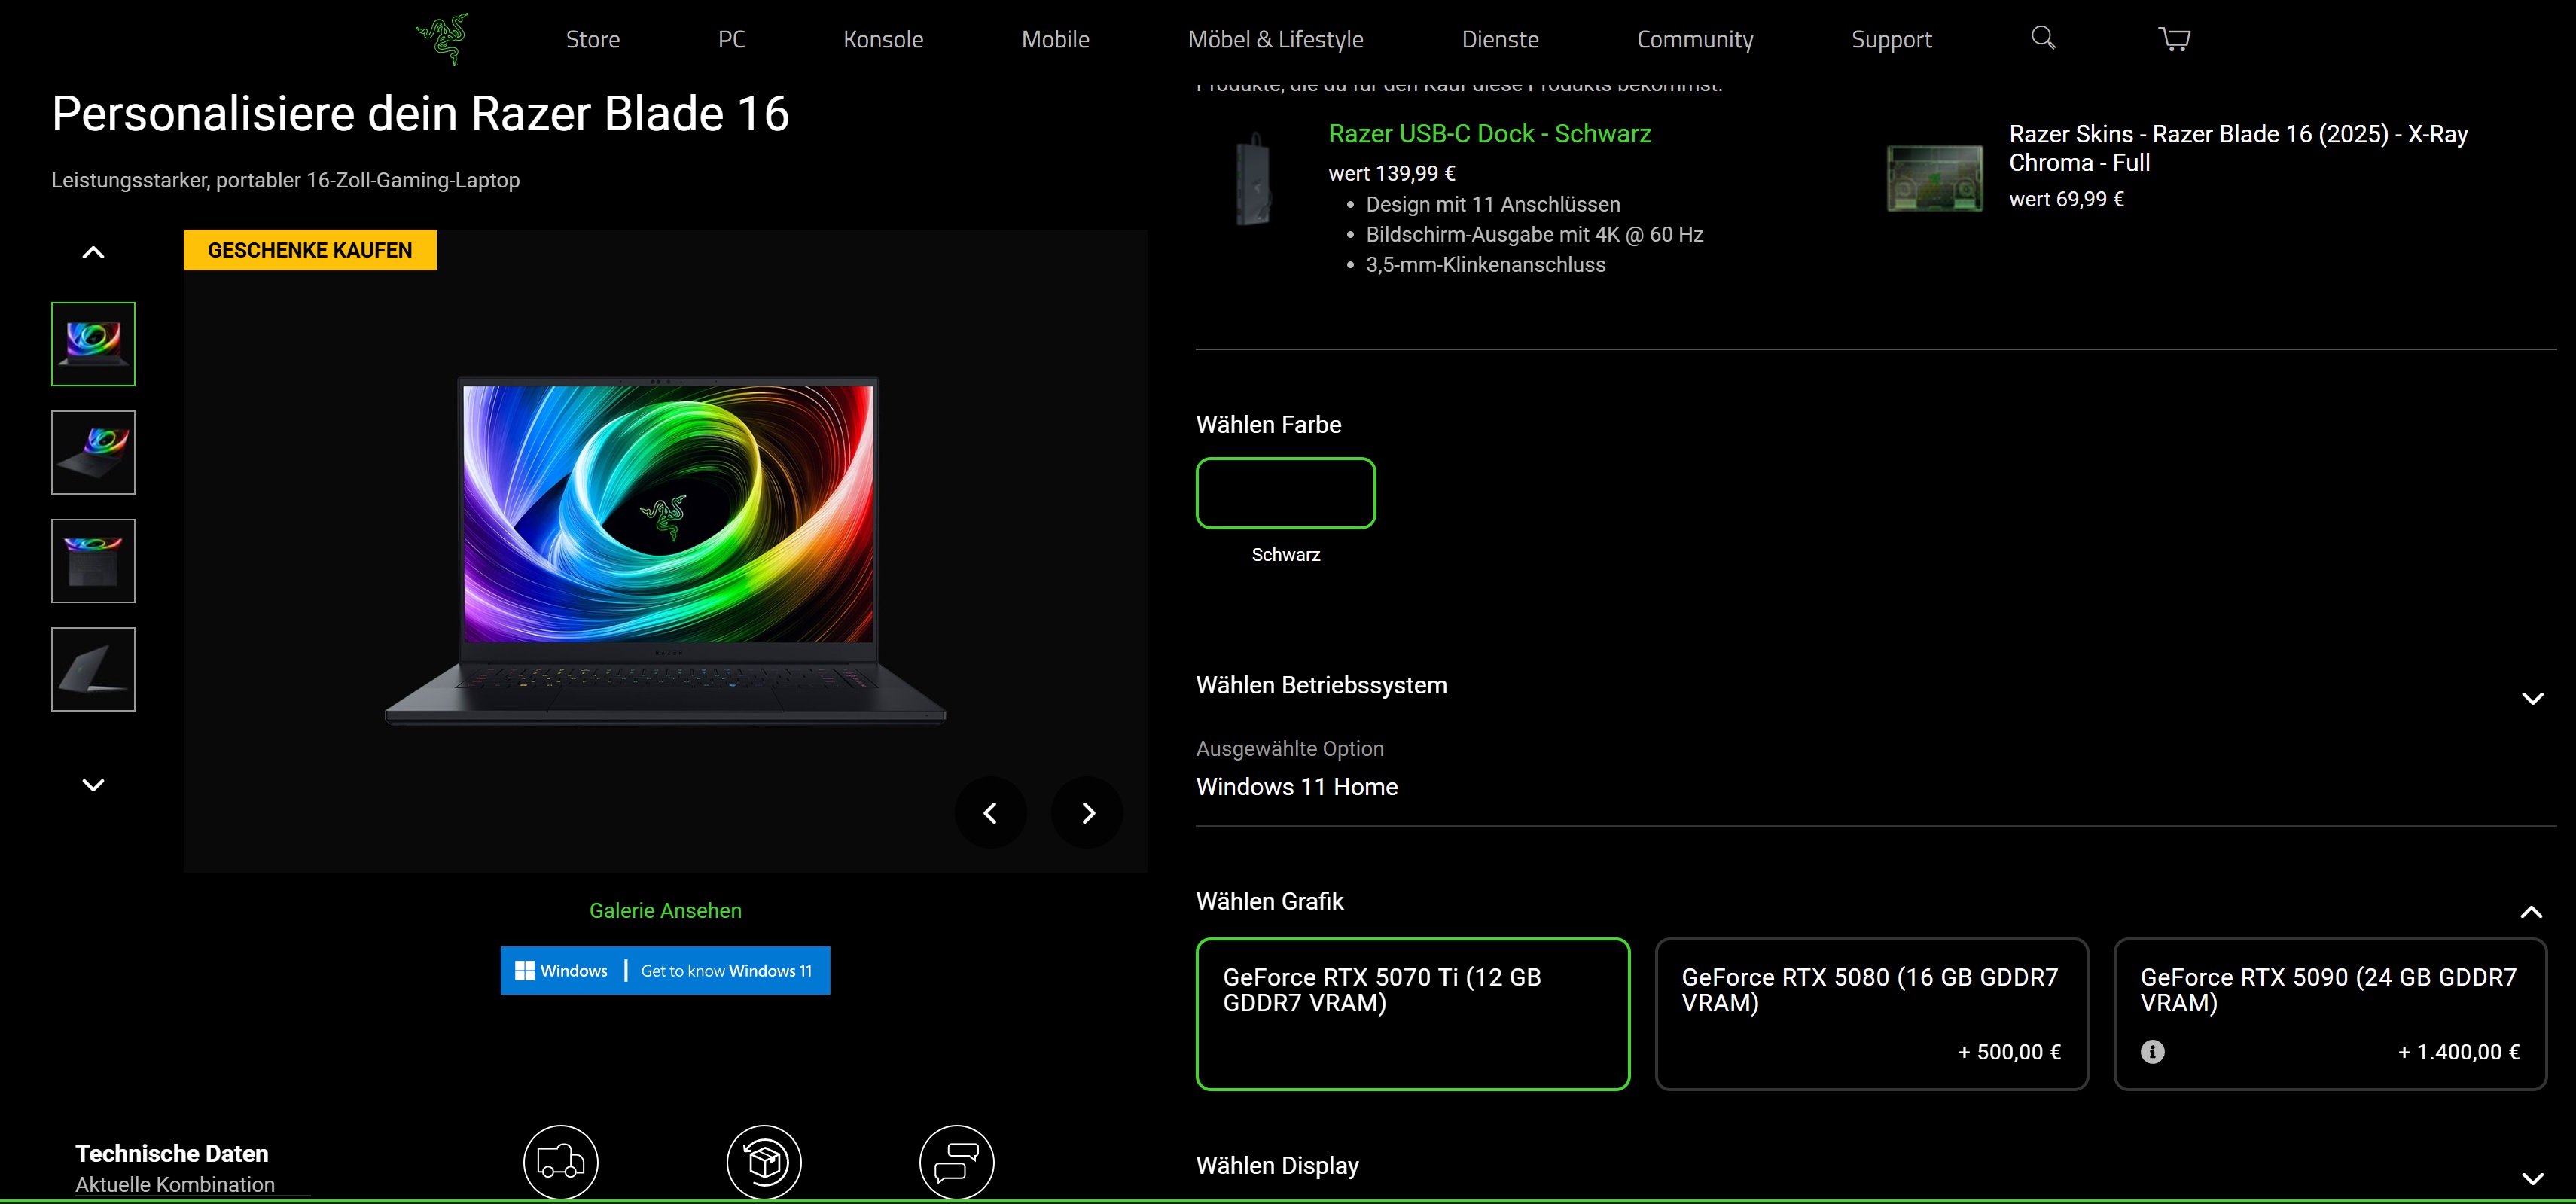Expand the Wählen Display section
The width and height of the screenshot is (2576, 1204).
coord(2532,1178)
